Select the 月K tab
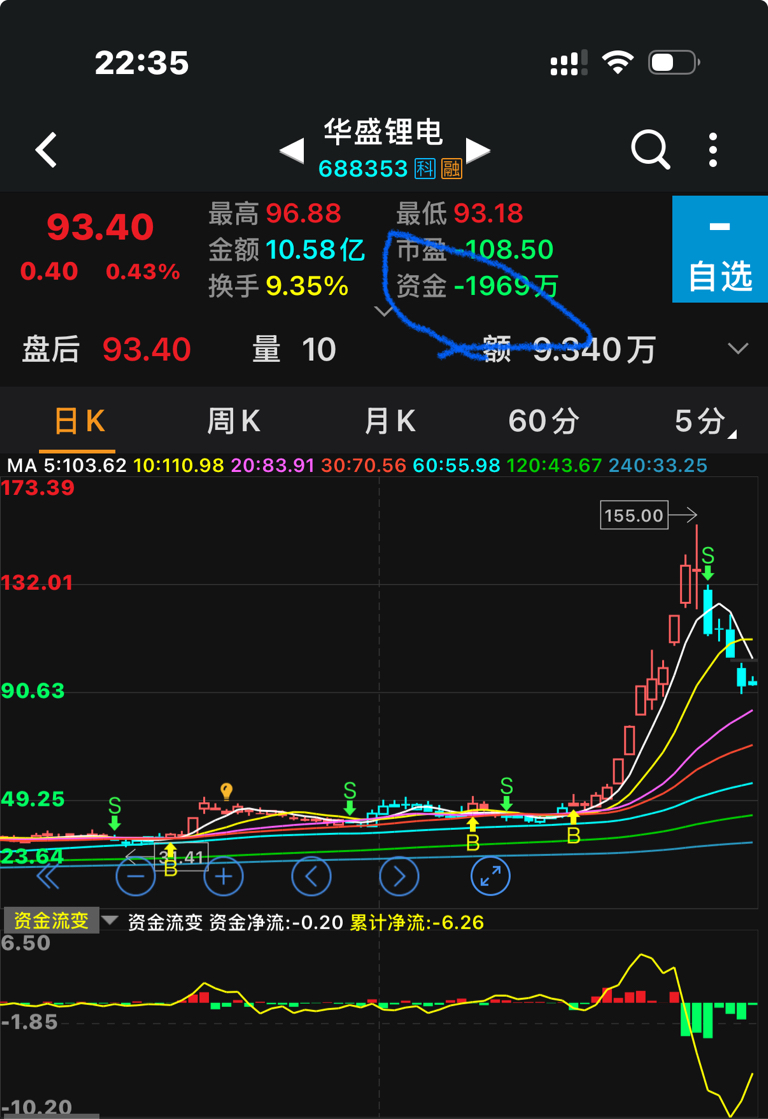768x1119 pixels. tap(390, 421)
